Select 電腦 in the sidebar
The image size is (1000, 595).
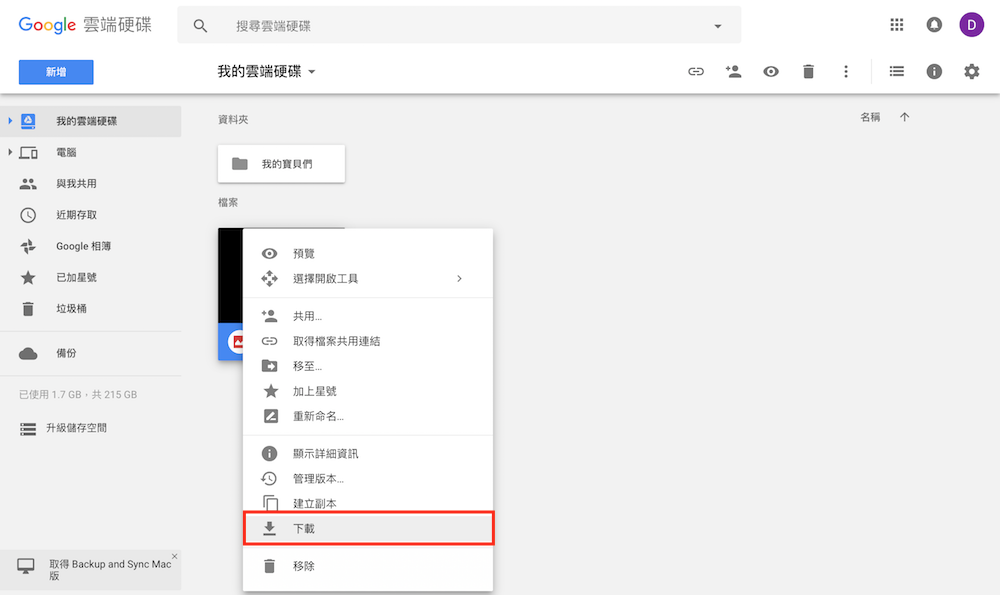[x=91, y=152]
